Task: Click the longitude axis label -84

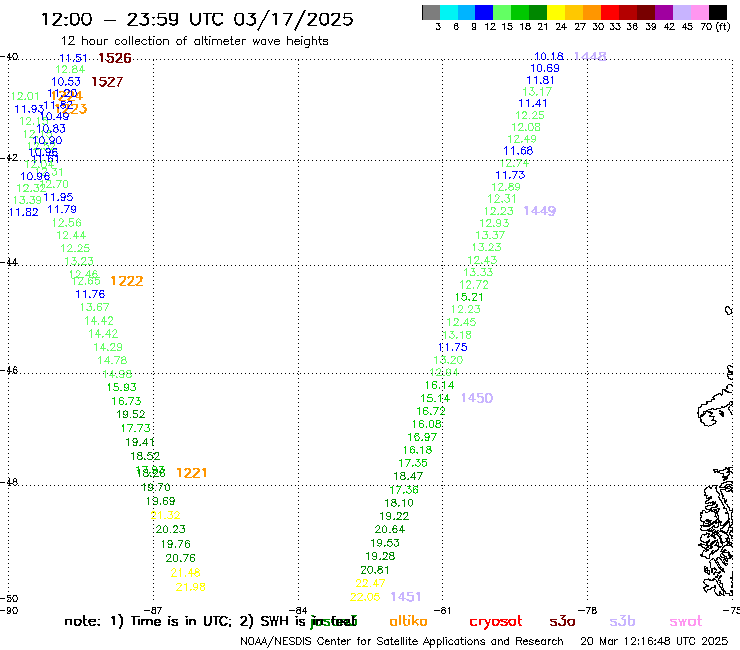Action: 298,611
